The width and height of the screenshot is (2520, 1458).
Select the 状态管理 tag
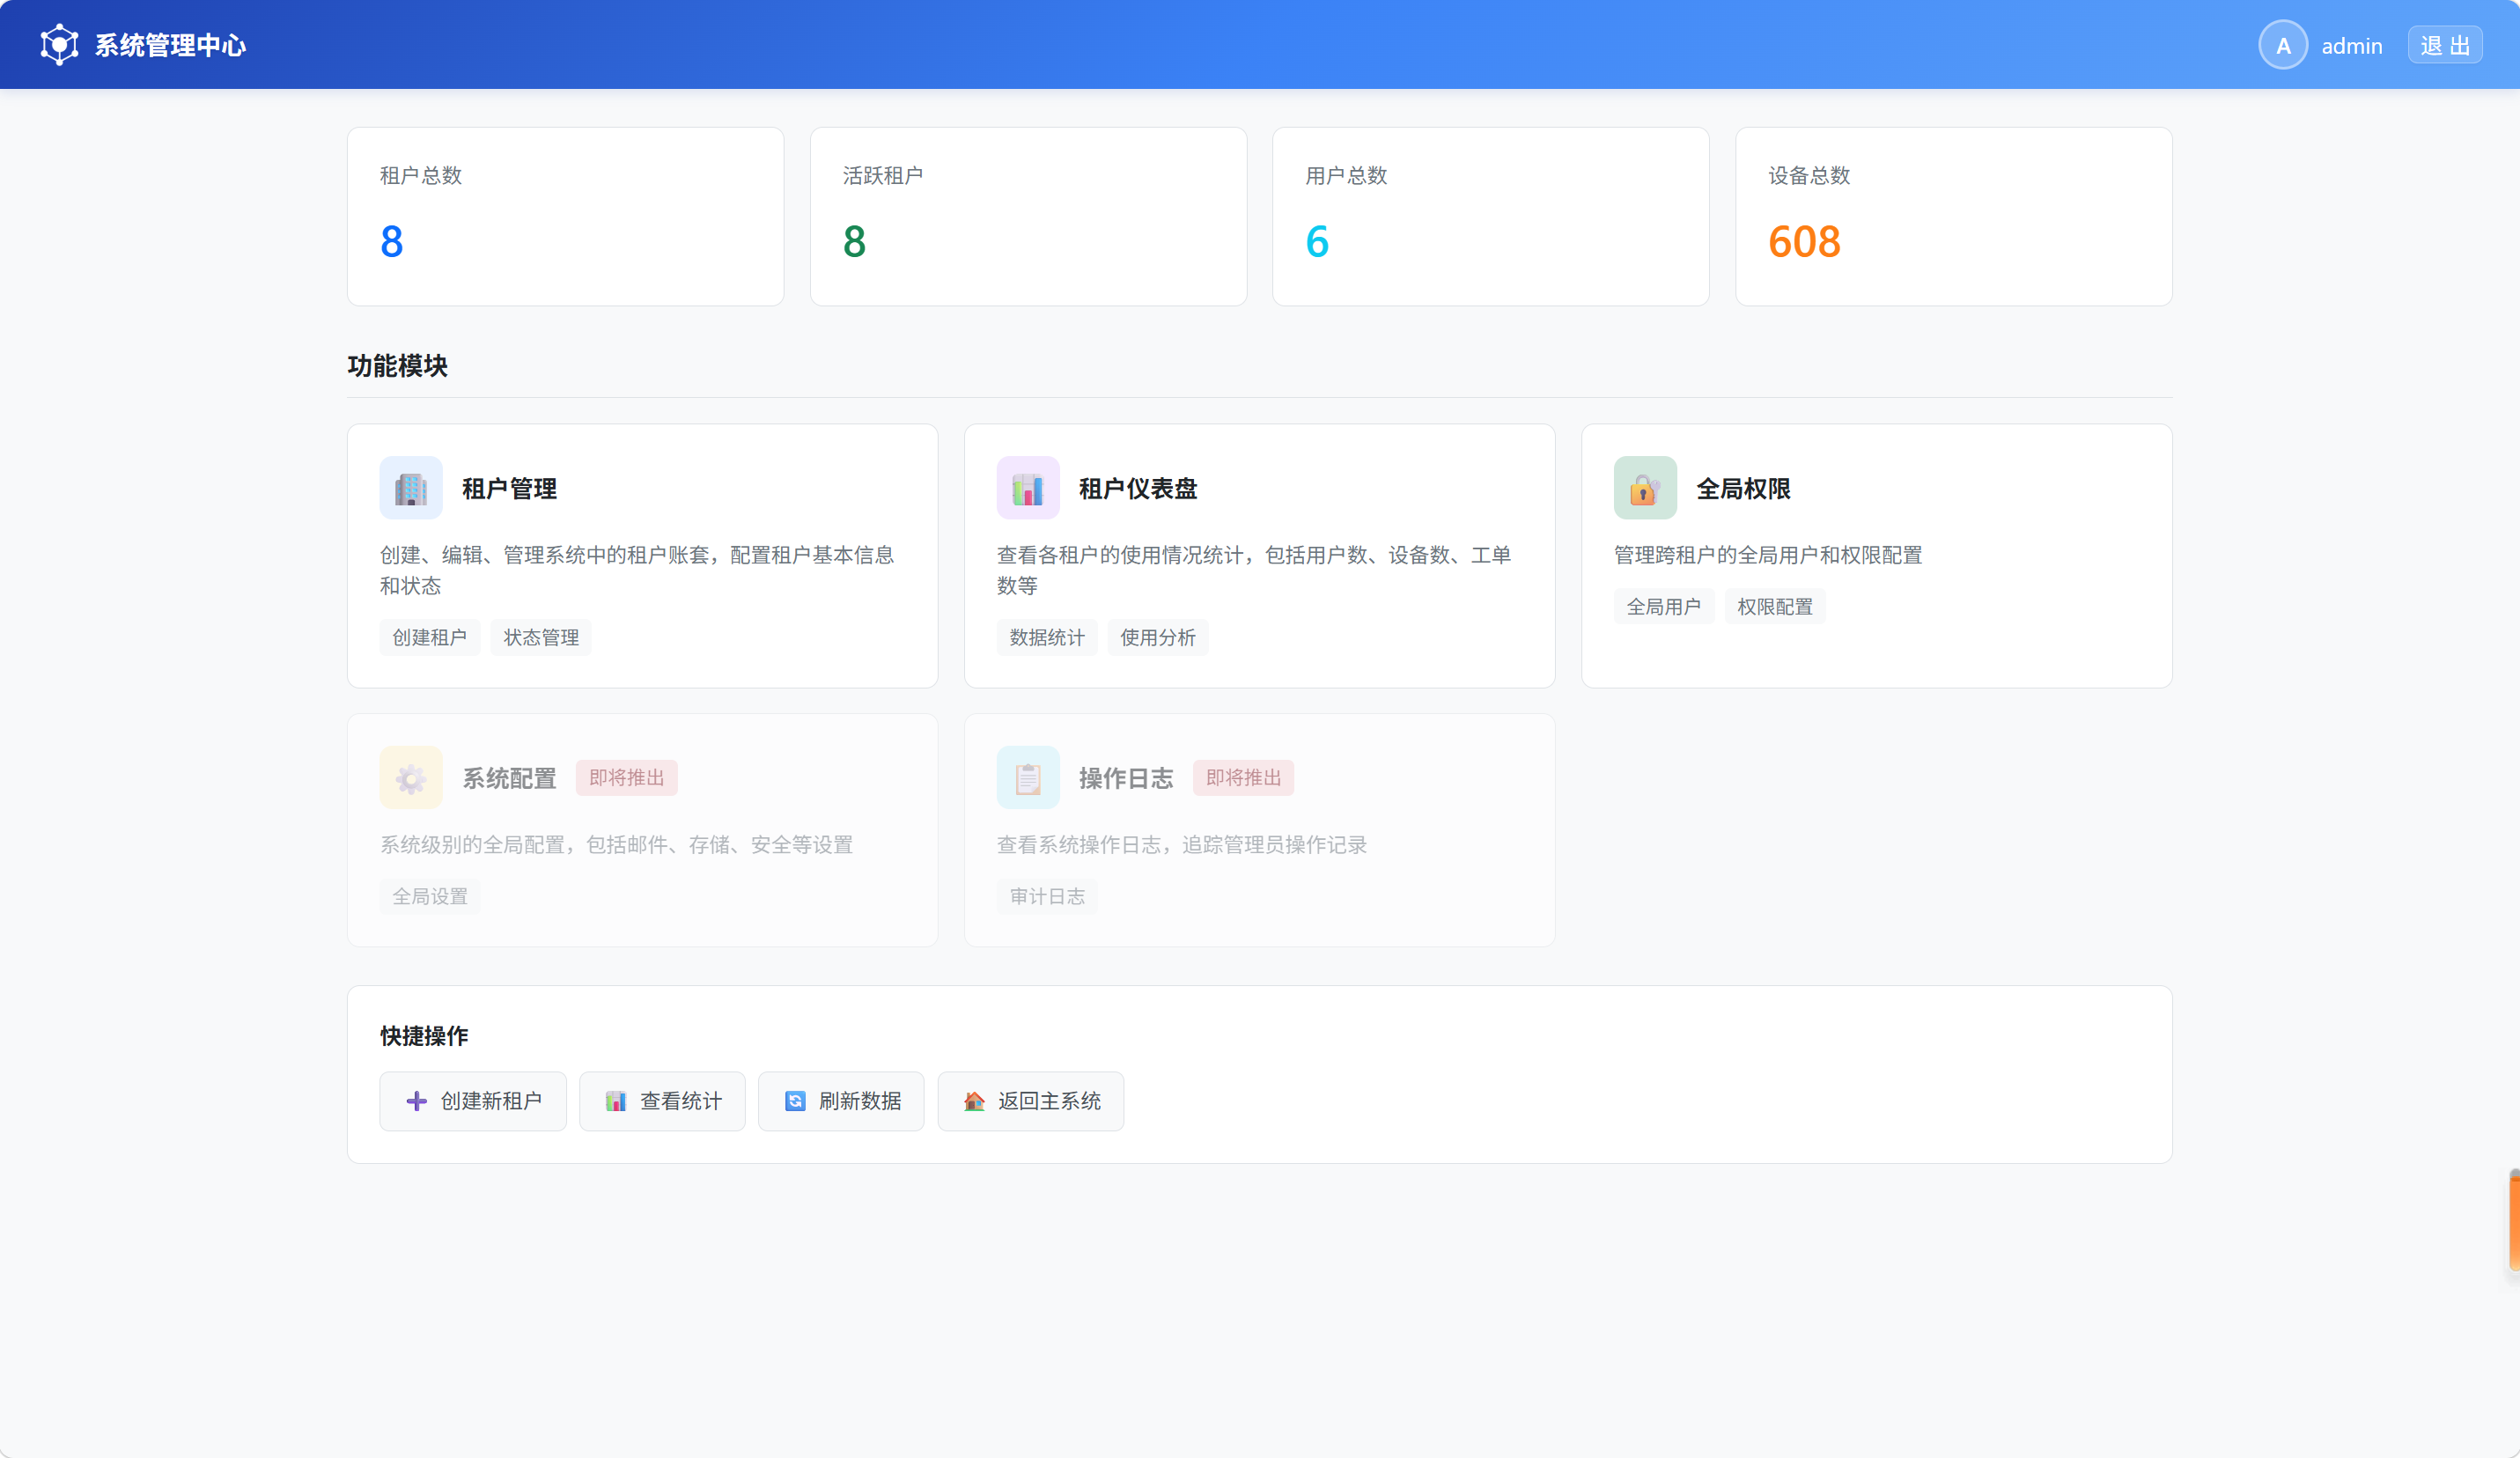(x=541, y=637)
